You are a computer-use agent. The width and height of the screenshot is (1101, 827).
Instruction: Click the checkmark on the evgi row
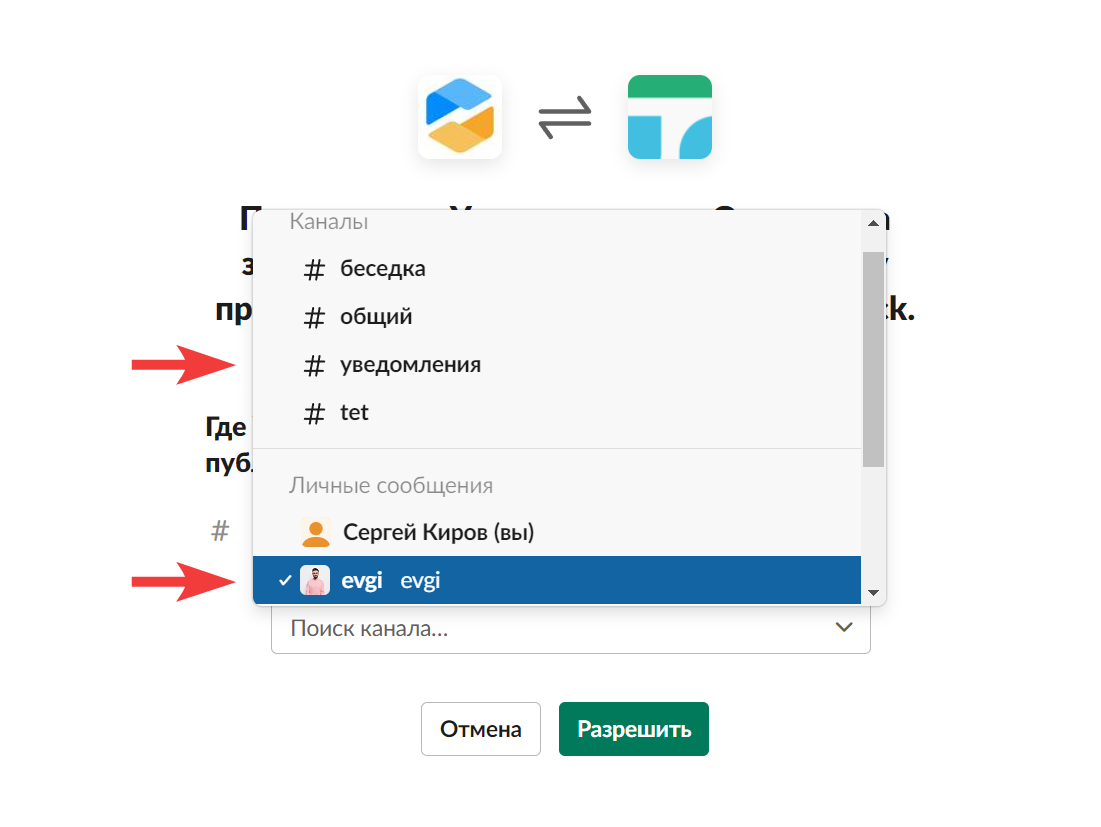point(284,581)
